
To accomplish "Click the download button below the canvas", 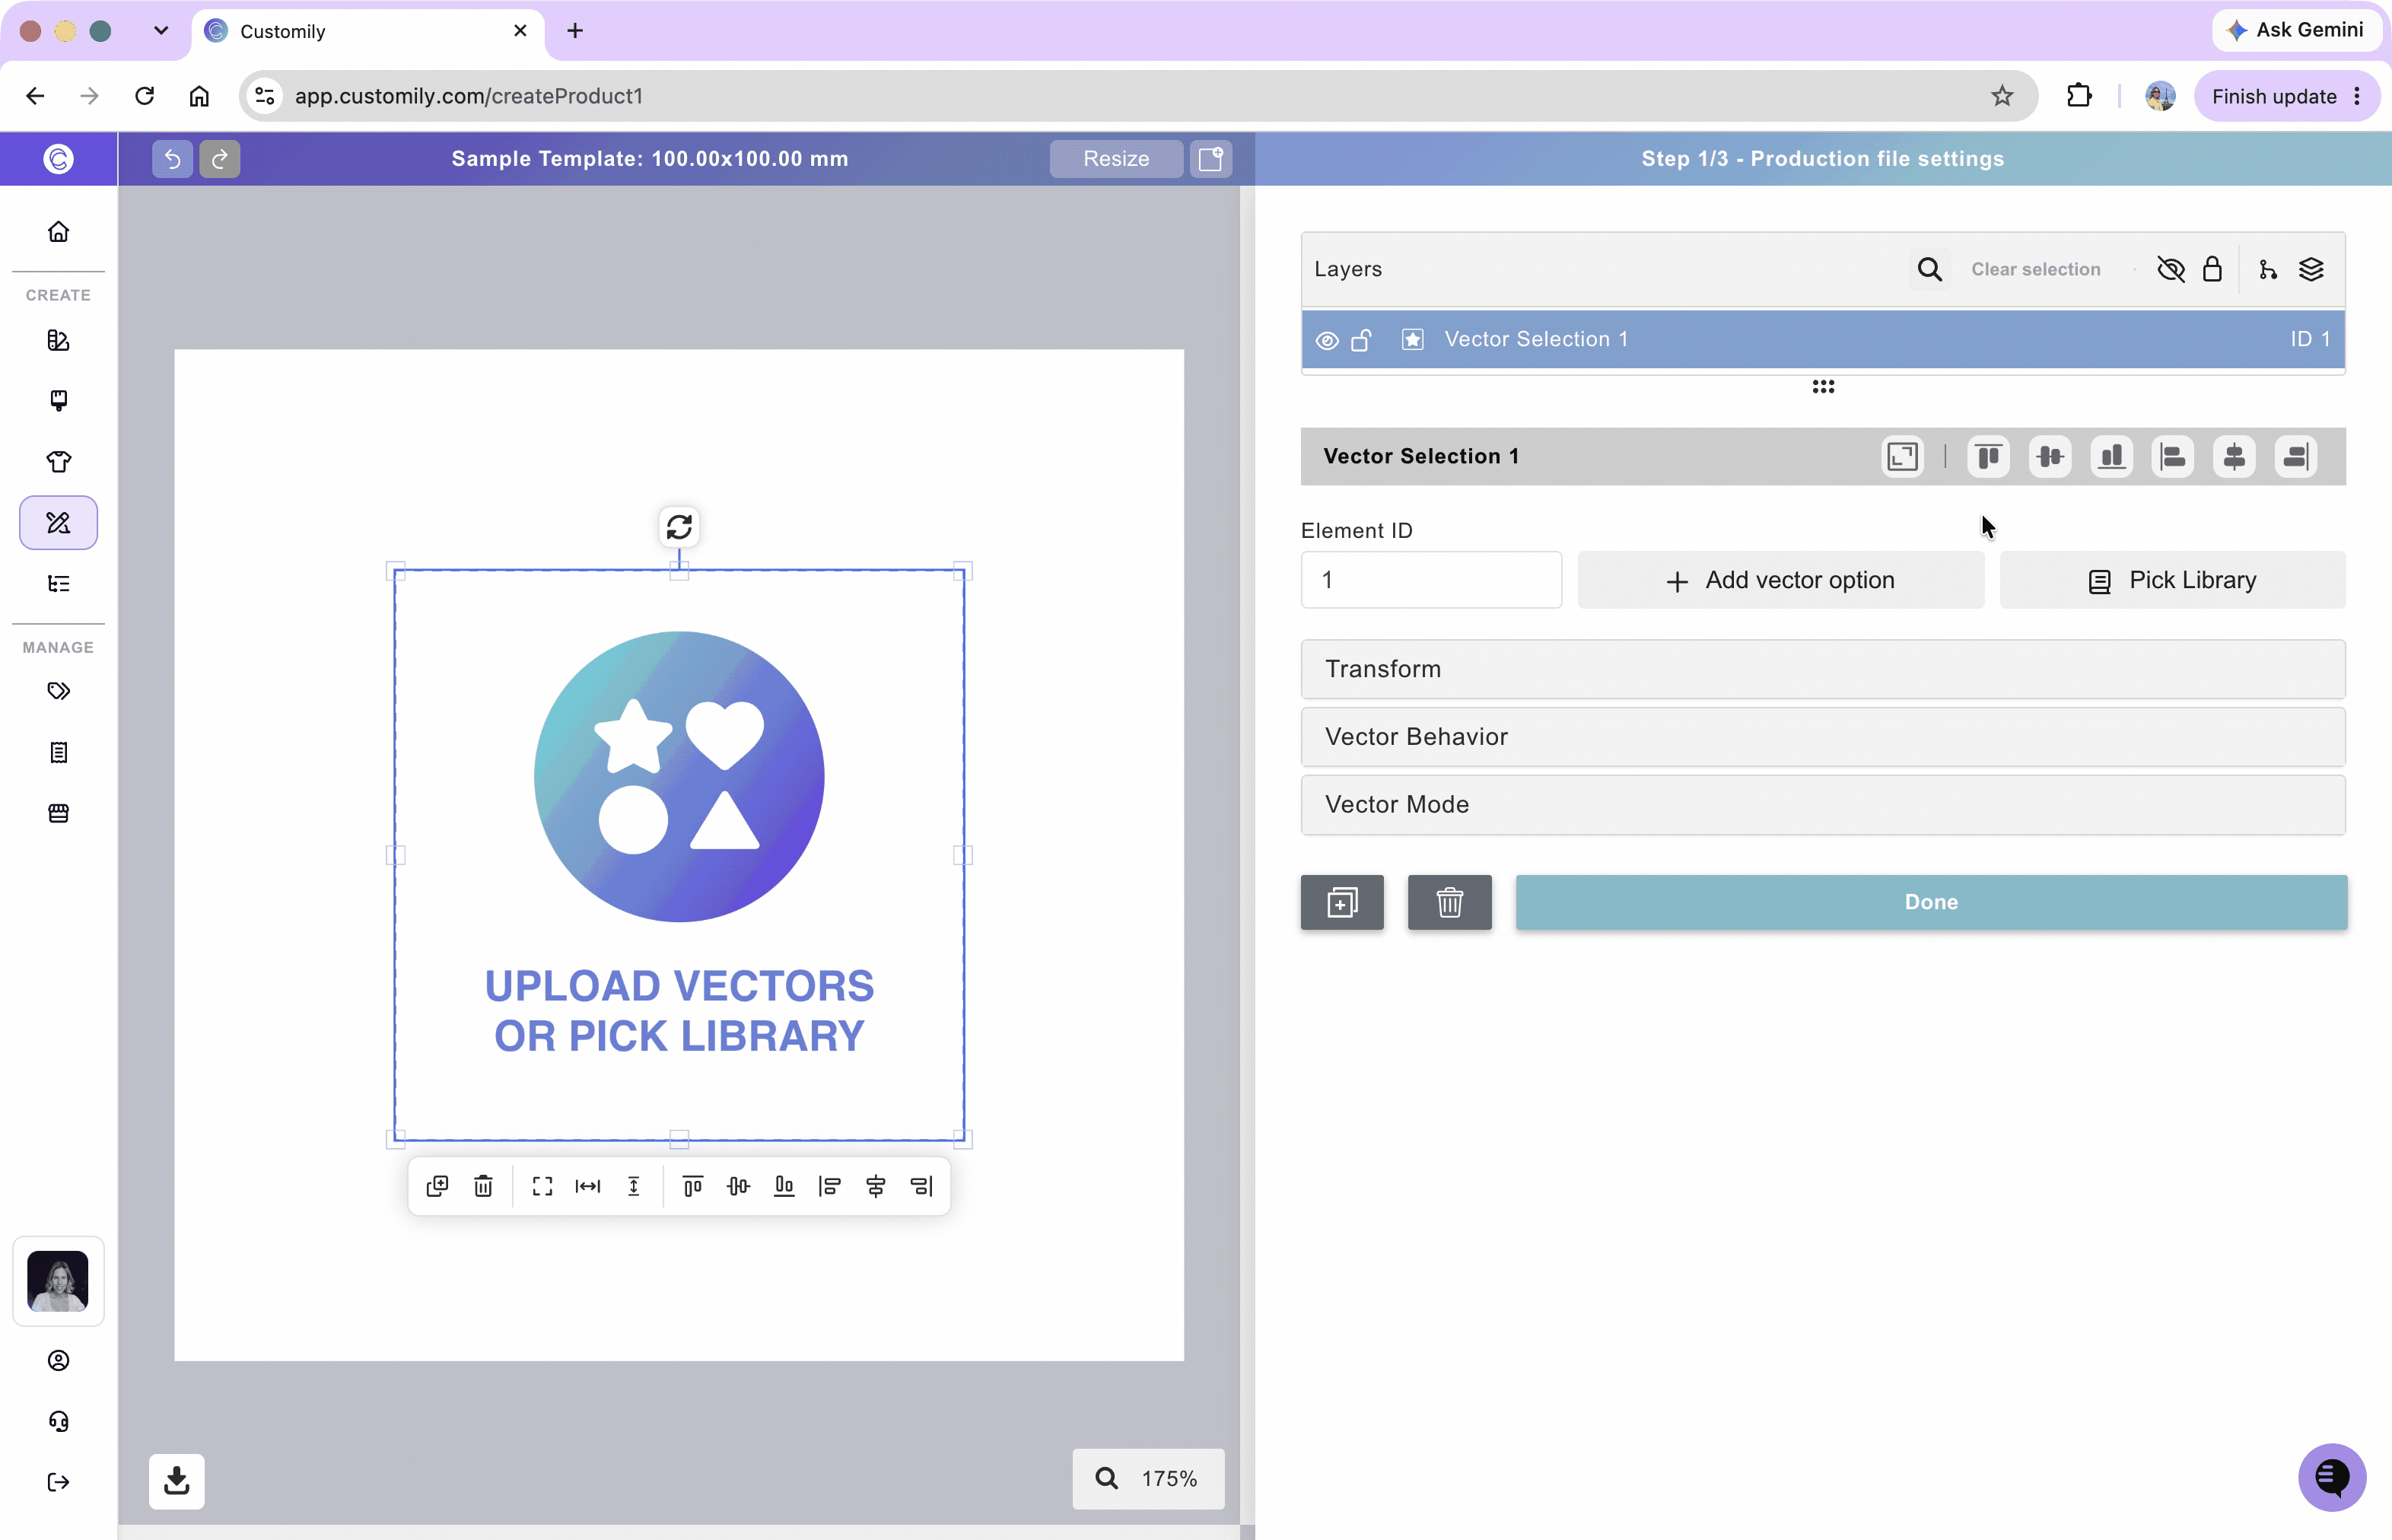I will pyautogui.click(x=177, y=1481).
